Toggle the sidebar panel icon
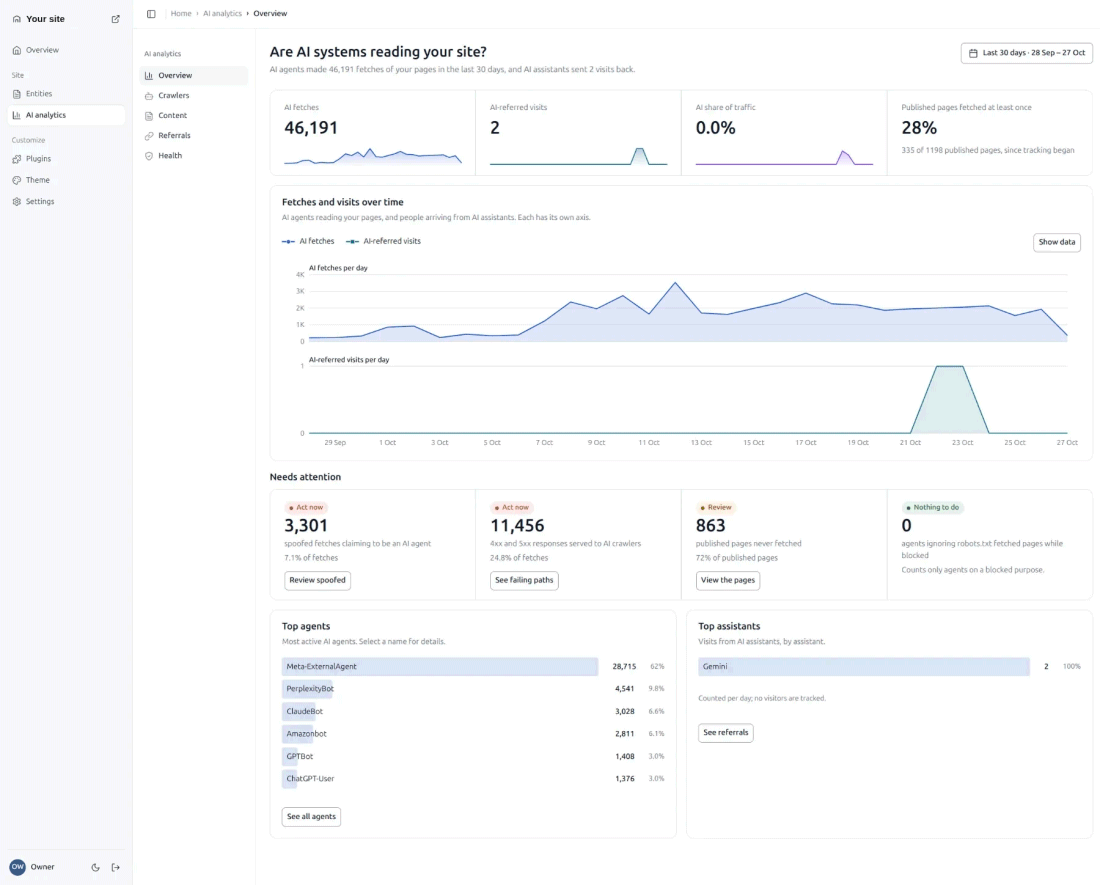Screen dimensions: 1100x885 [x=151, y=13]
